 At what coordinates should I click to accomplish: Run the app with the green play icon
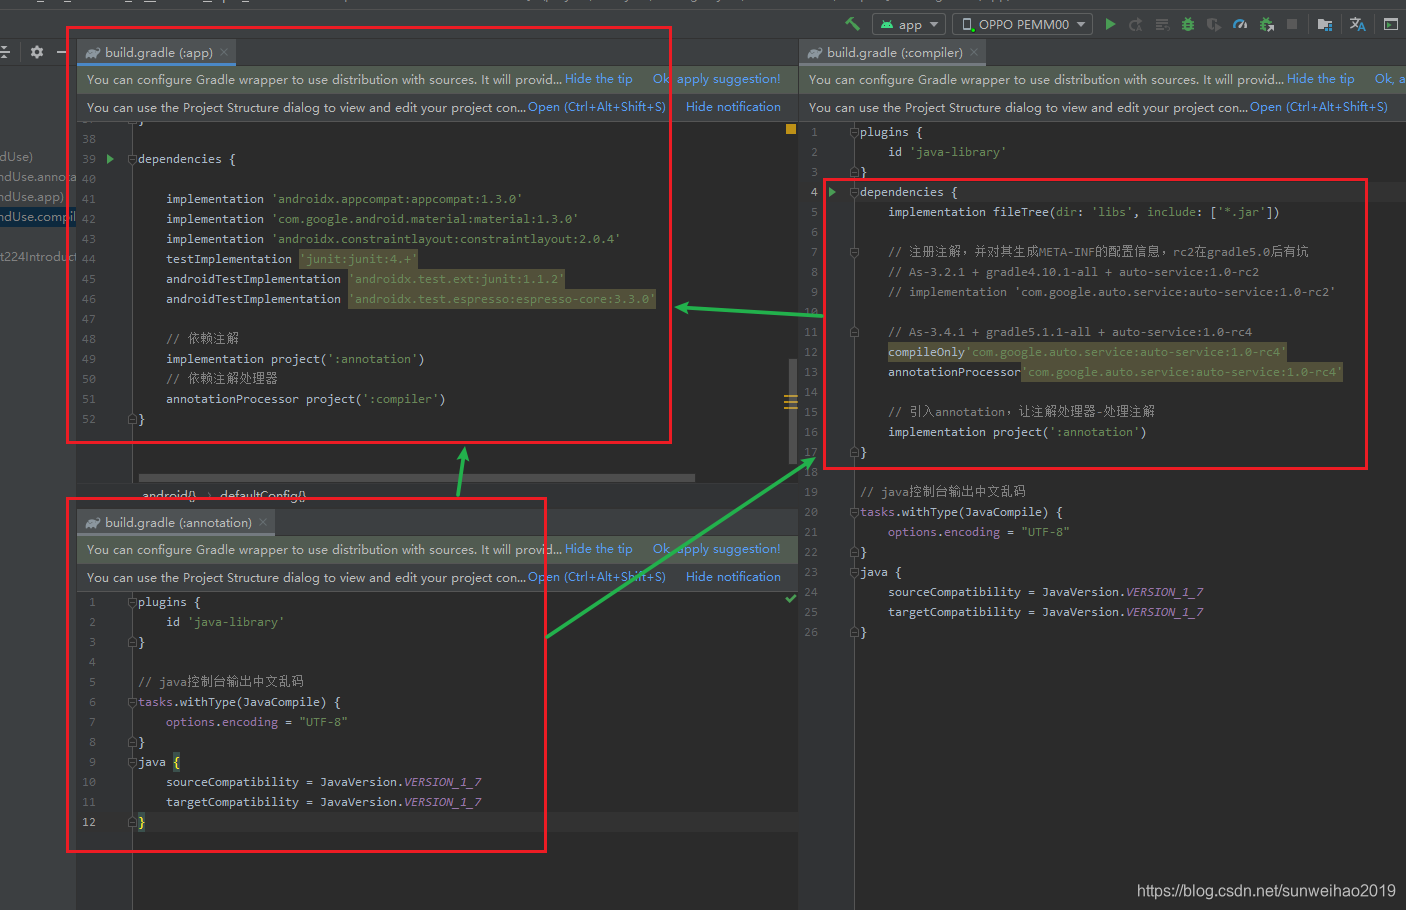[x=1110, y=24]
